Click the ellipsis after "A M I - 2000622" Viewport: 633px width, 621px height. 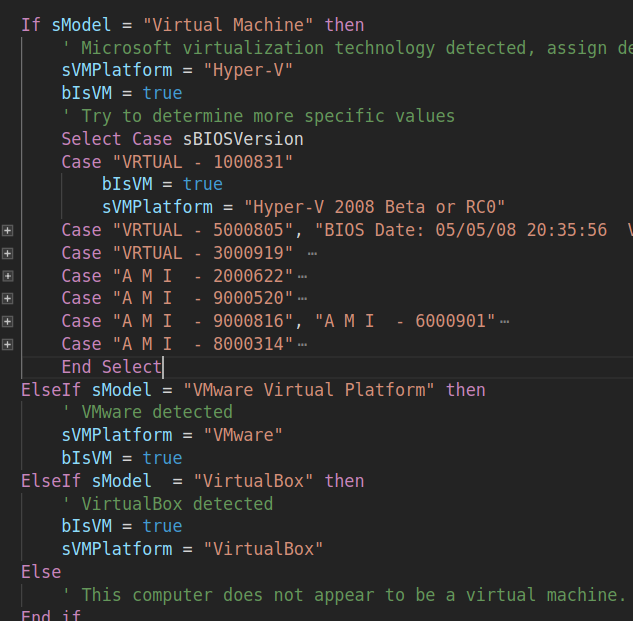pyautogui.click(x=302, y=276)
